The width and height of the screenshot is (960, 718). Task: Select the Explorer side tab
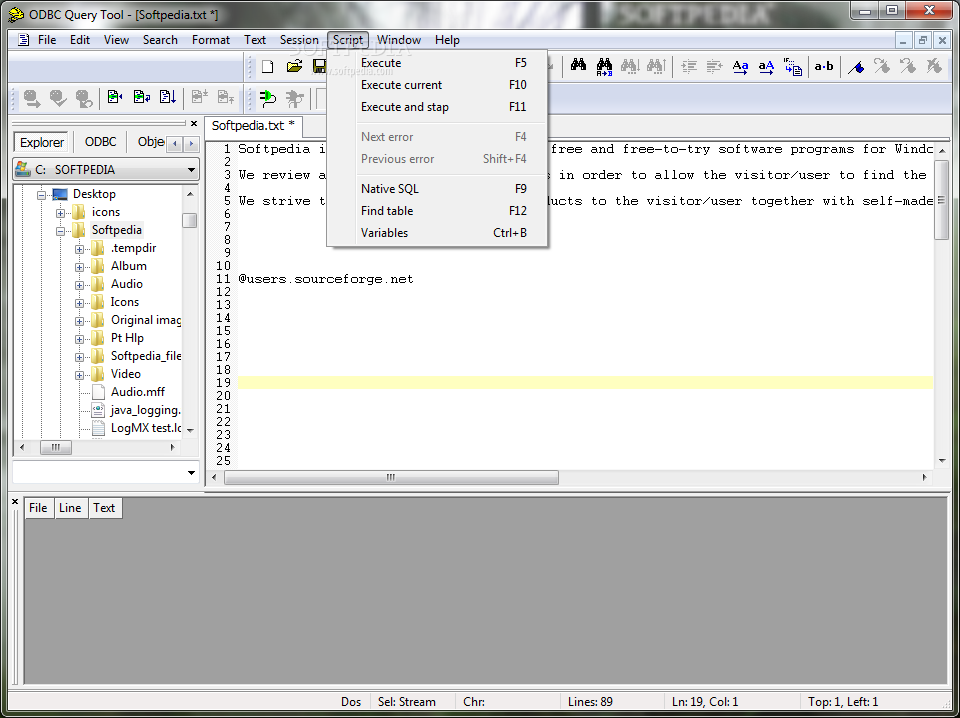[42, 143]
